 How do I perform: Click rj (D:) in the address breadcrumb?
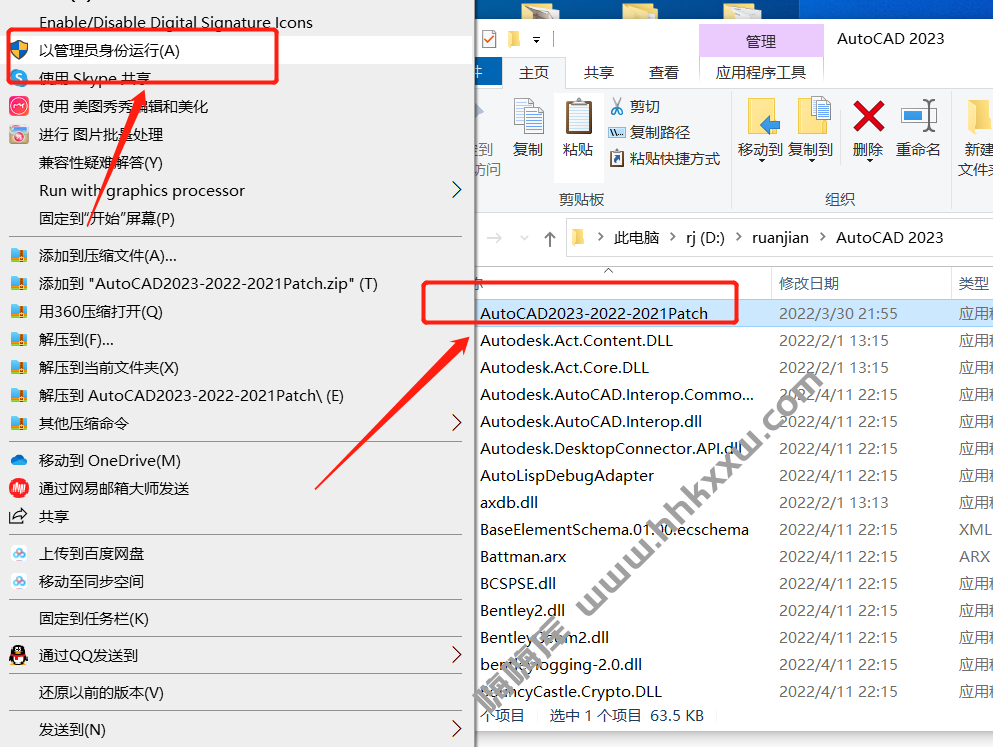click(x=705, y=237)
